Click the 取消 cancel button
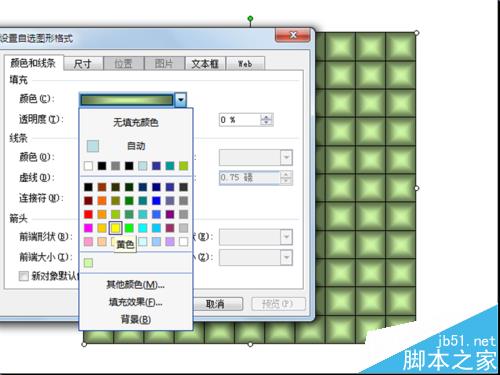 coord(215,304)
